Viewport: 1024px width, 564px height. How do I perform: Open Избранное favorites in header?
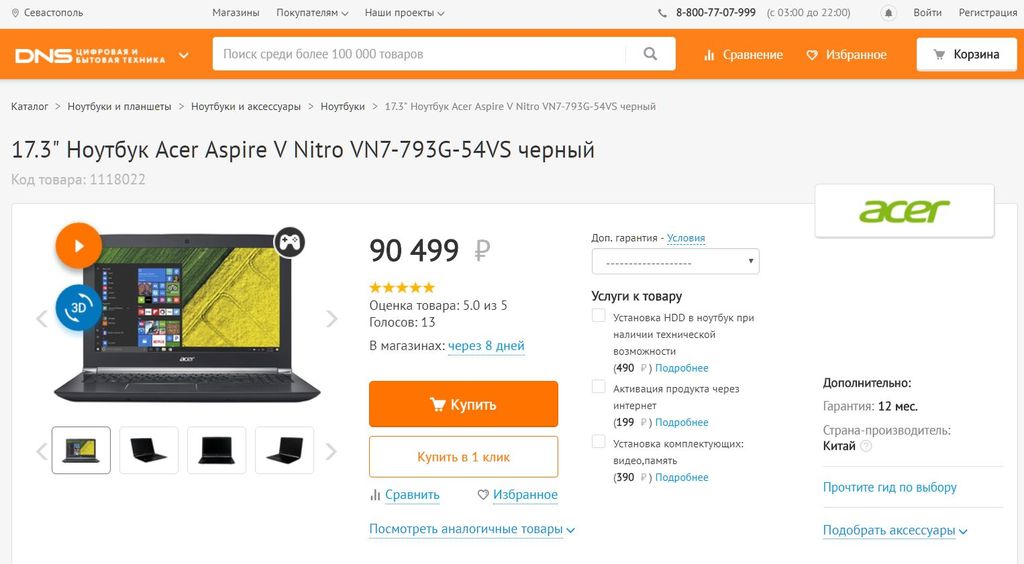(846, 55)
